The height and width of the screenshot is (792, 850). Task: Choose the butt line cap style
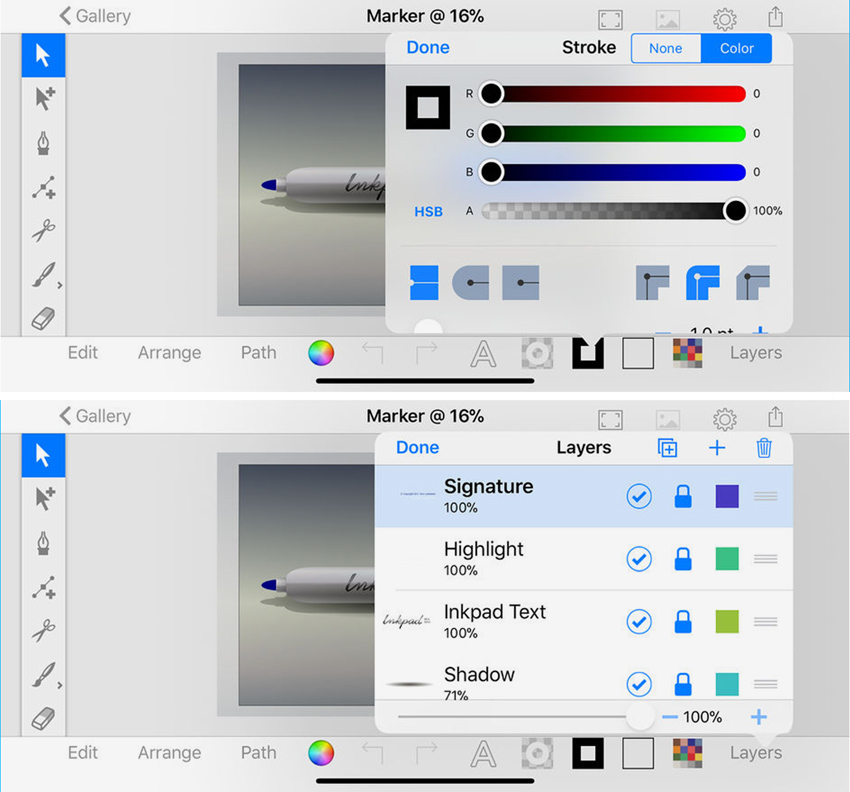click(x=424, y=282)
